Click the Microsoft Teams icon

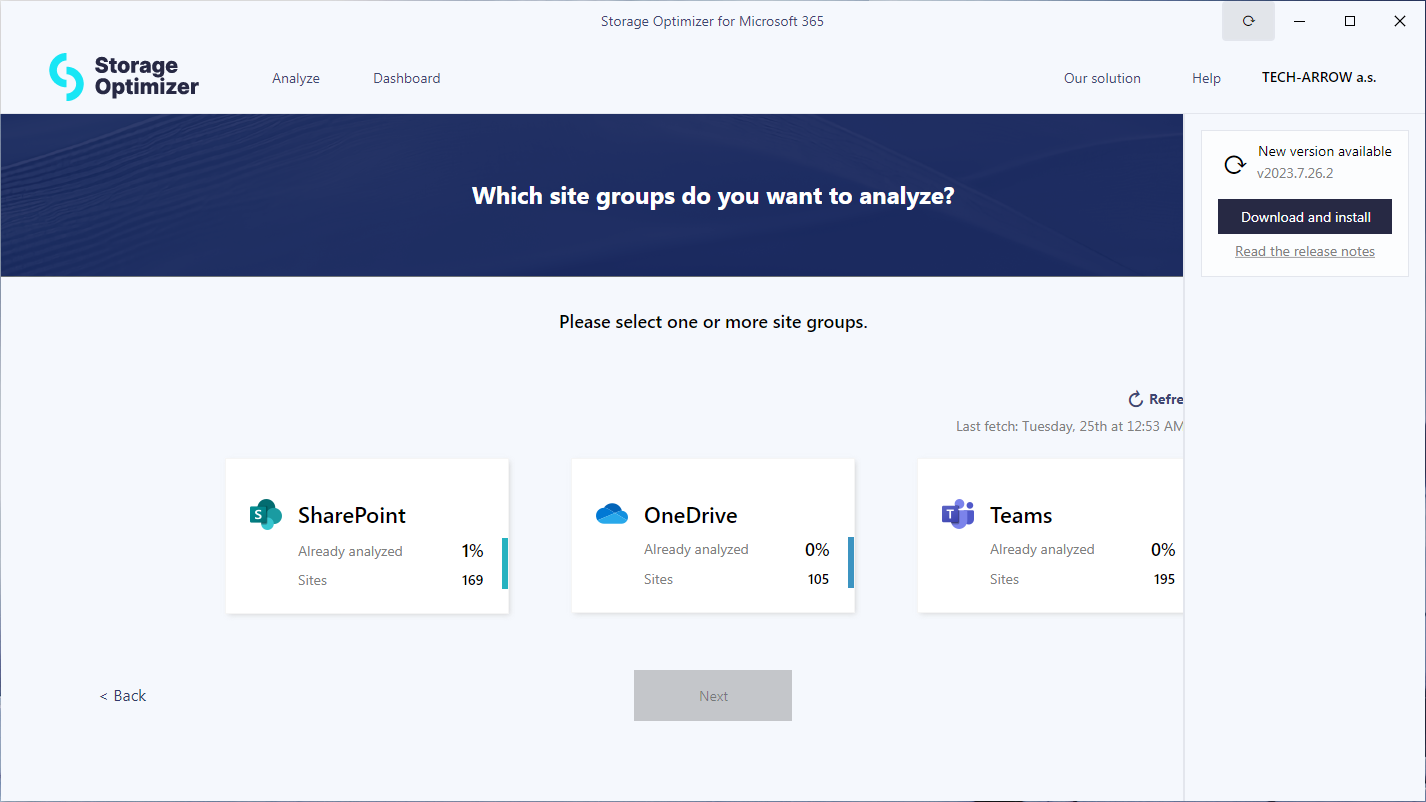[x=957, y=514]
